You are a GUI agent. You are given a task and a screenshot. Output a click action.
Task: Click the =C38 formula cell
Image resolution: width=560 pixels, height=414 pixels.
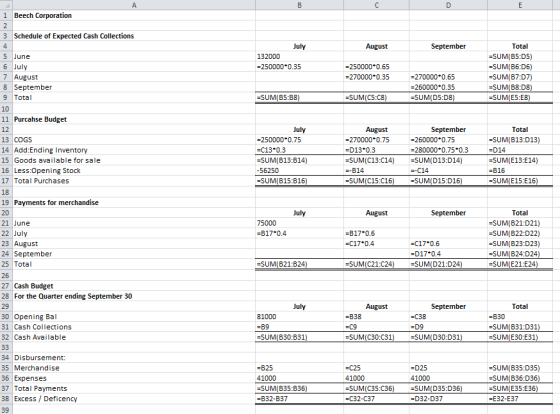pos(448,316)
